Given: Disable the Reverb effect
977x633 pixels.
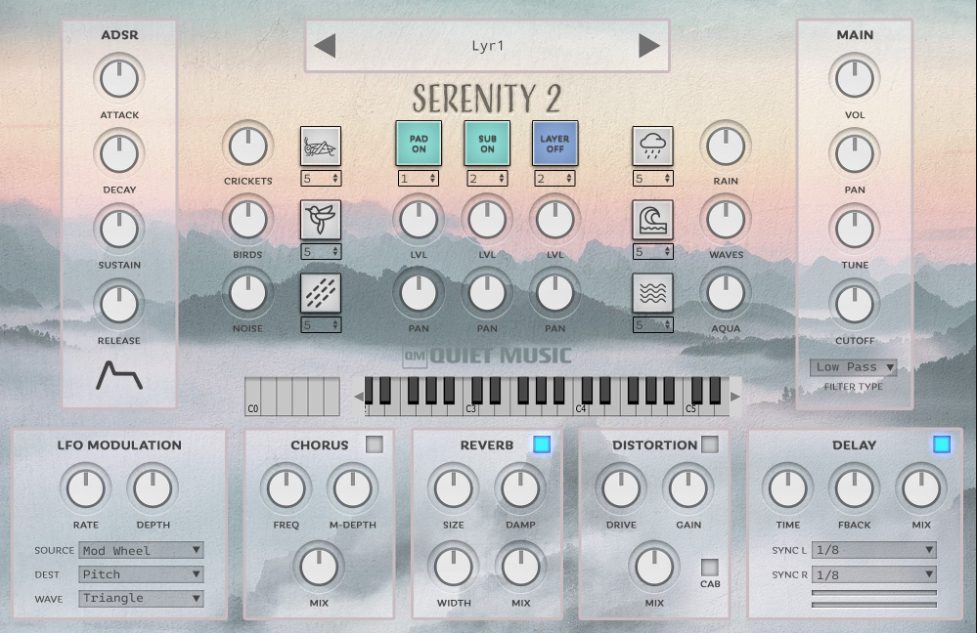Looking at the screenshot, I should (x=542, y=445).
